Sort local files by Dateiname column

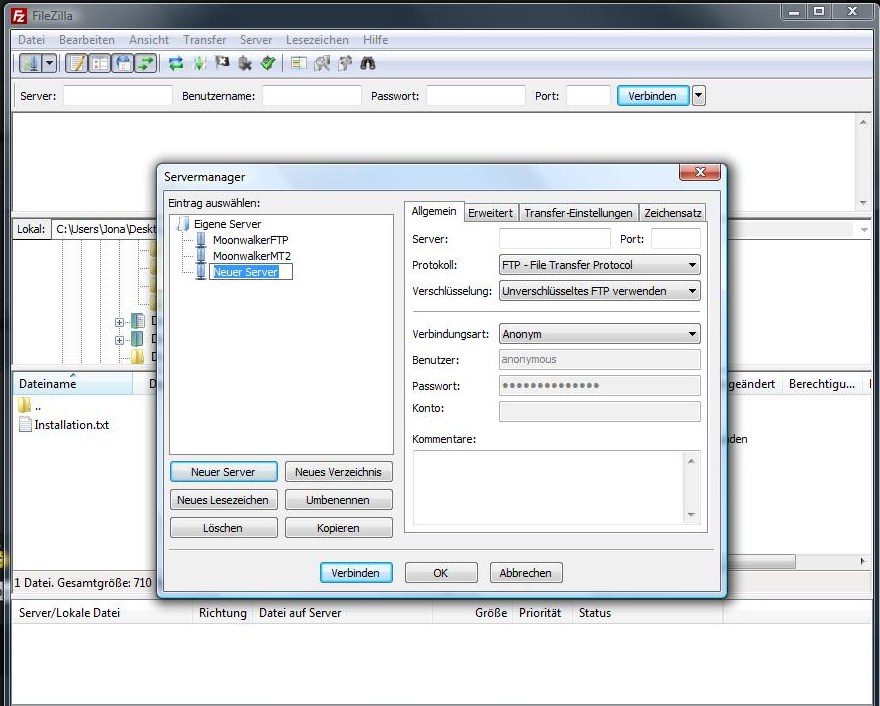(72, 384)
